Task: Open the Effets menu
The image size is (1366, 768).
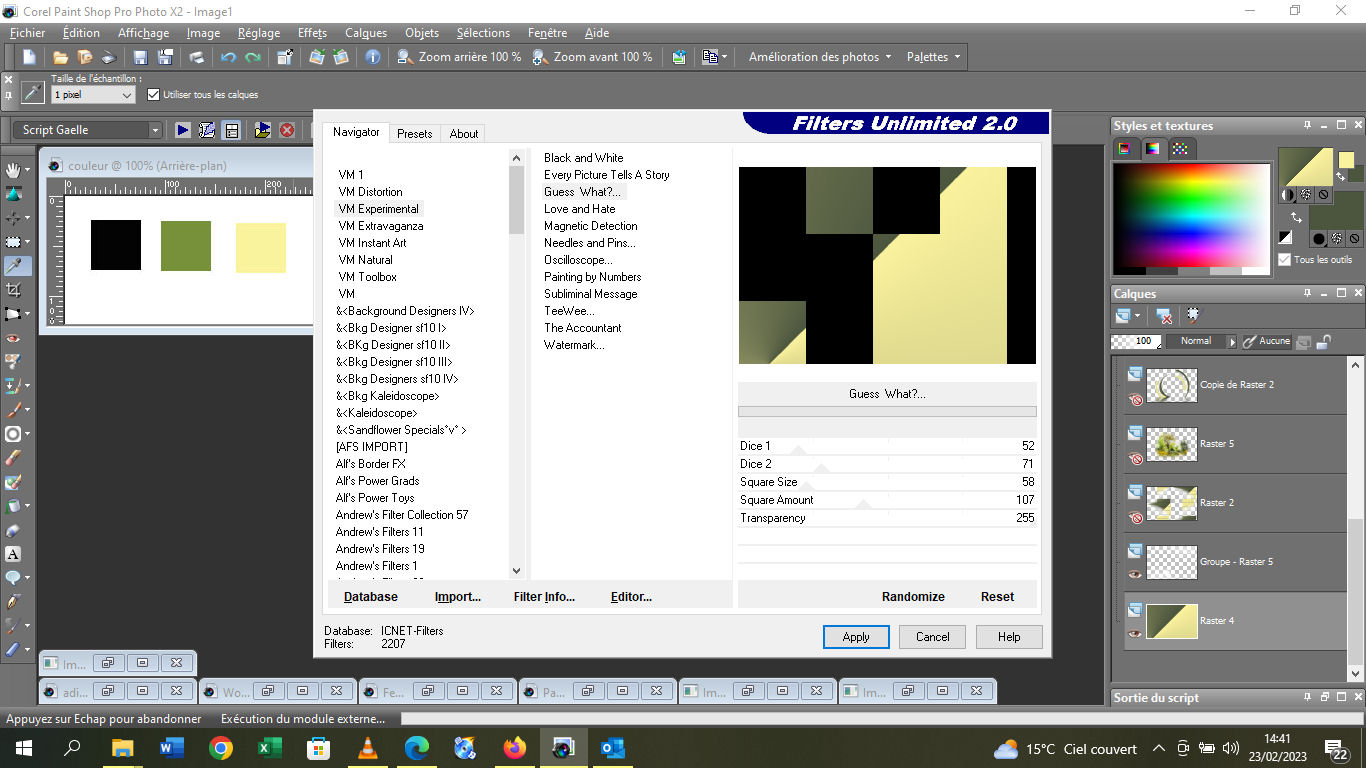Action: (x=312, y=33)
